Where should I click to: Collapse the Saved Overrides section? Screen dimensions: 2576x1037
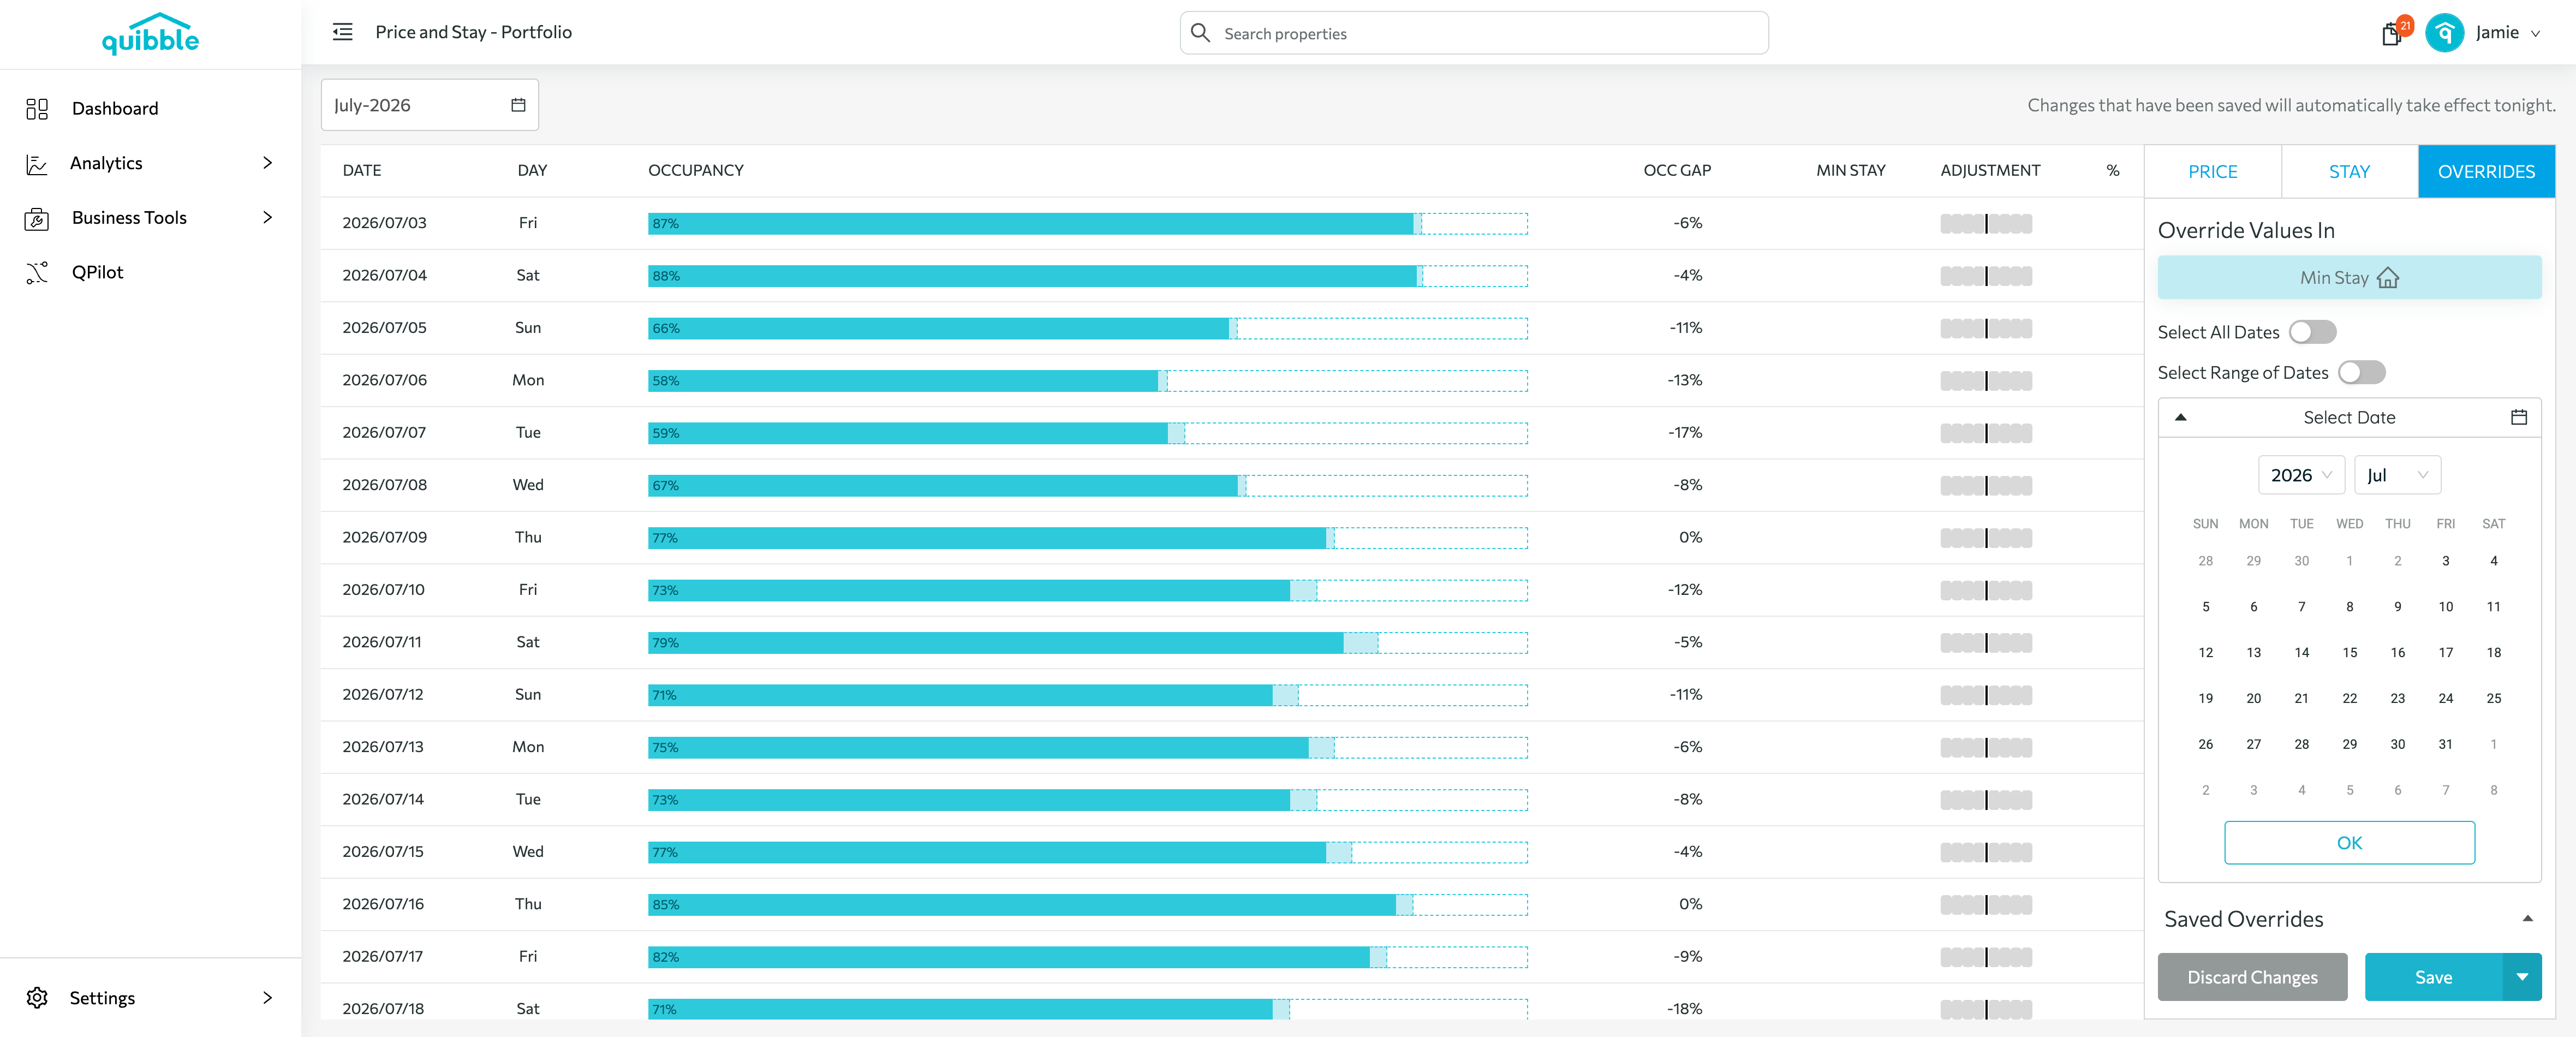2527,918
